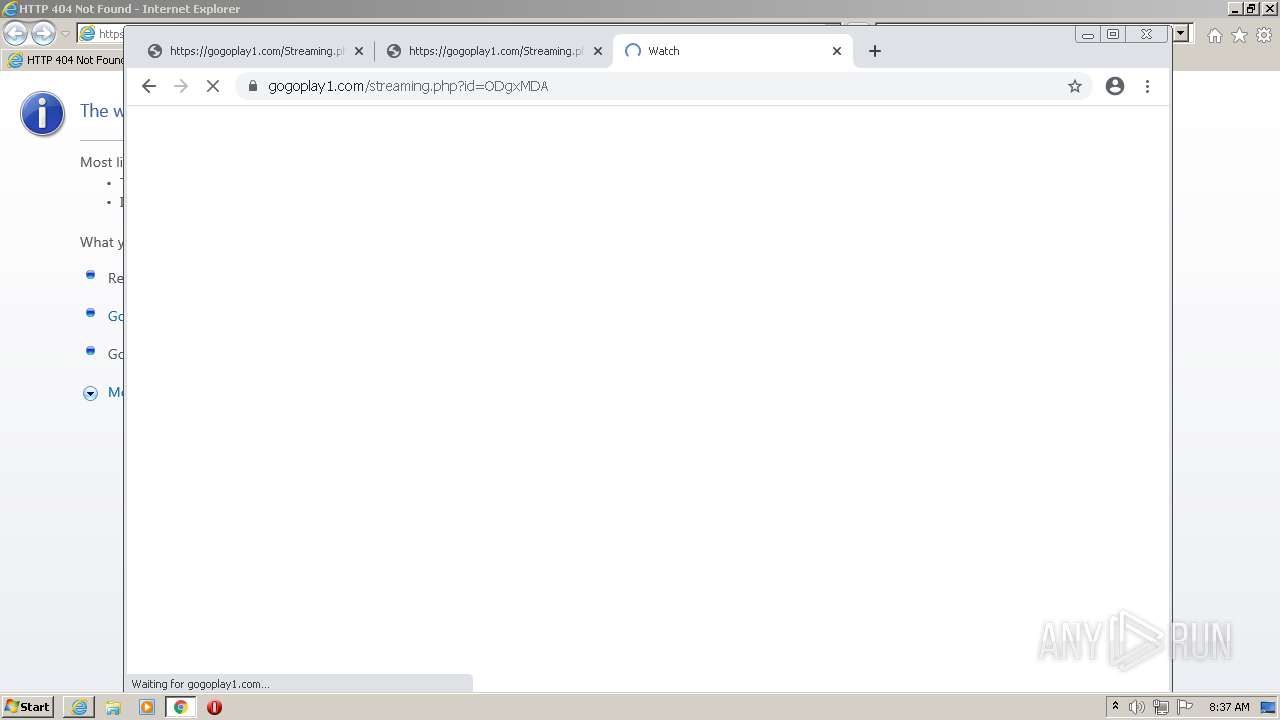Switch to Chrome from the taskbar

[x=181, y=707]
